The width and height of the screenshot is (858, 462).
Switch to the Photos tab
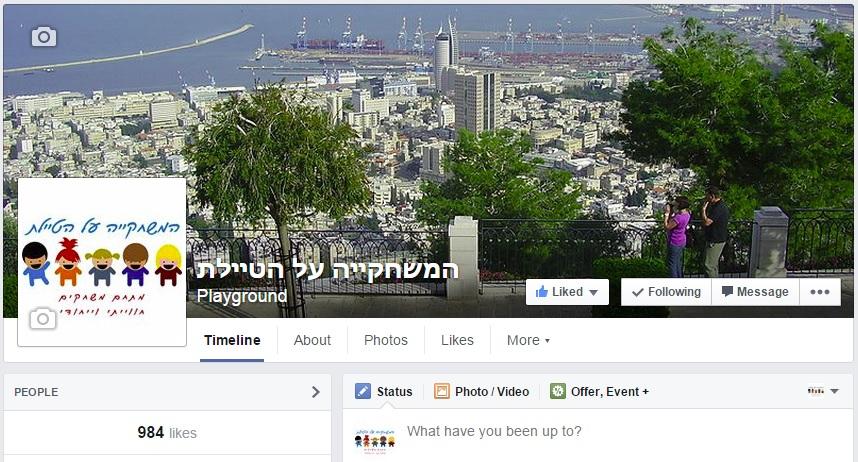(x=386, y=340)
